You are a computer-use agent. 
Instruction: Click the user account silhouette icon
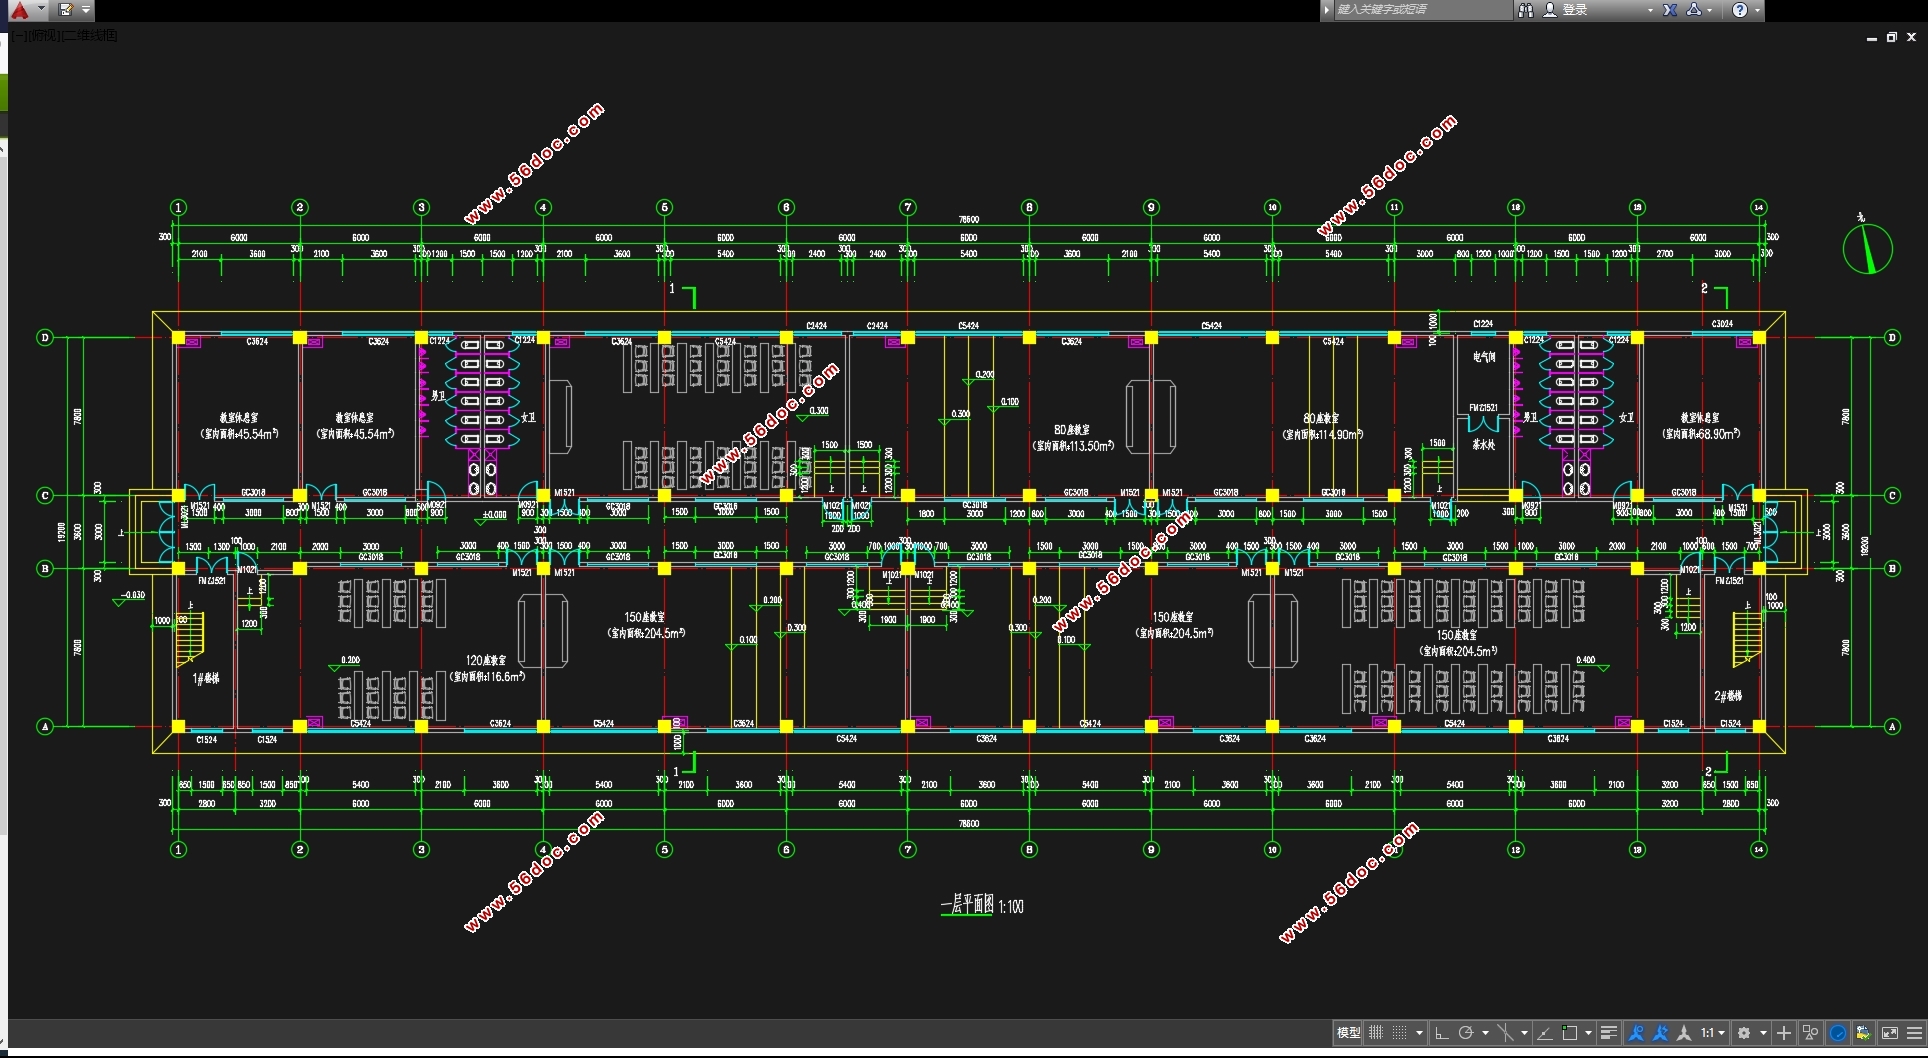[x=1550, y=10]
